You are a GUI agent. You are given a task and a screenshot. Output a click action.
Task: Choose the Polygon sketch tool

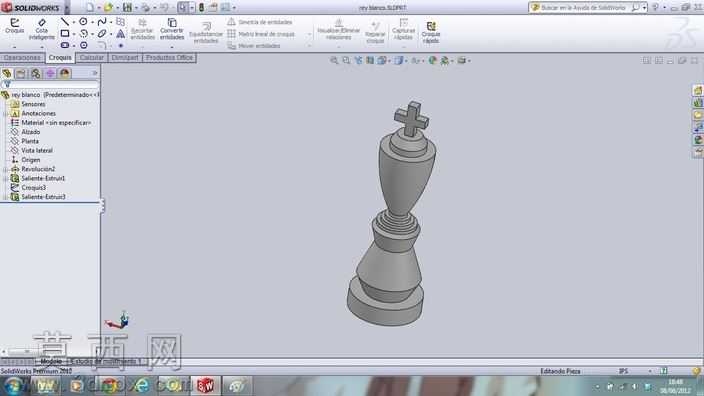click(x=84, y=45)
